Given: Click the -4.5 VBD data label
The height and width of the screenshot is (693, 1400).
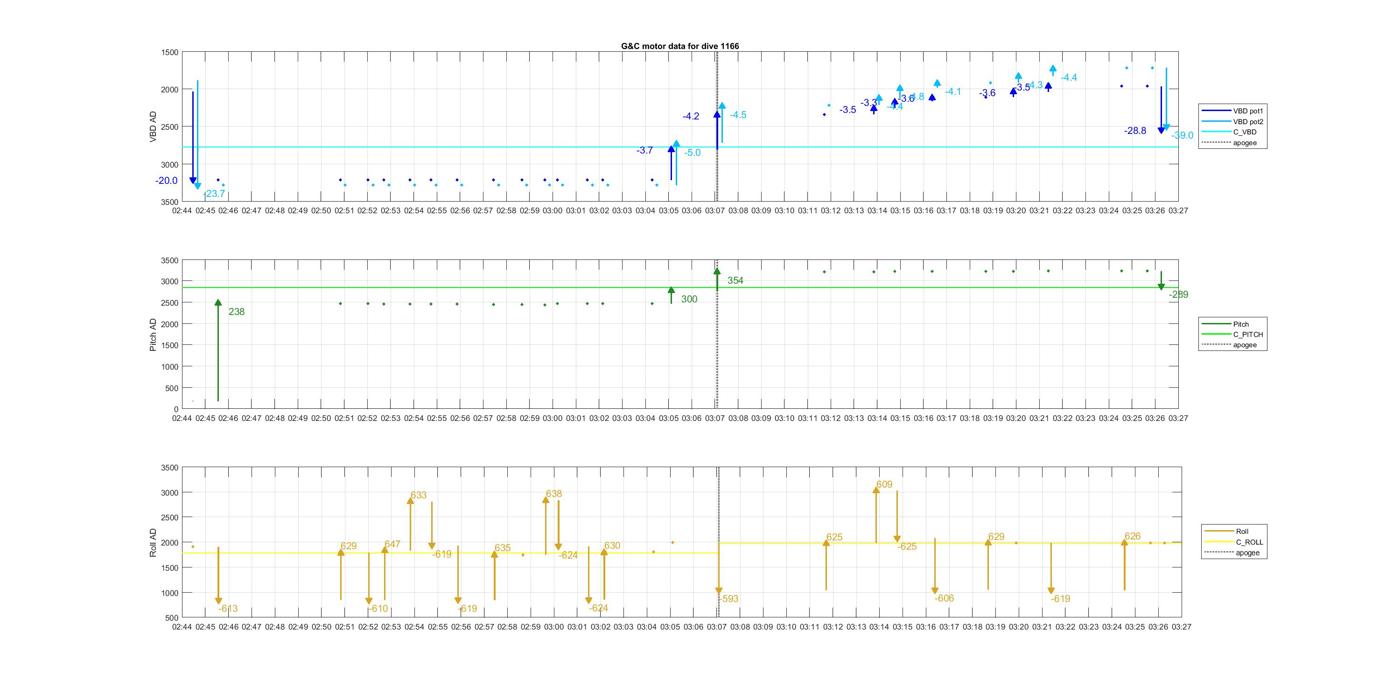Looking at the screenshot, I should (x=738, y=115).
